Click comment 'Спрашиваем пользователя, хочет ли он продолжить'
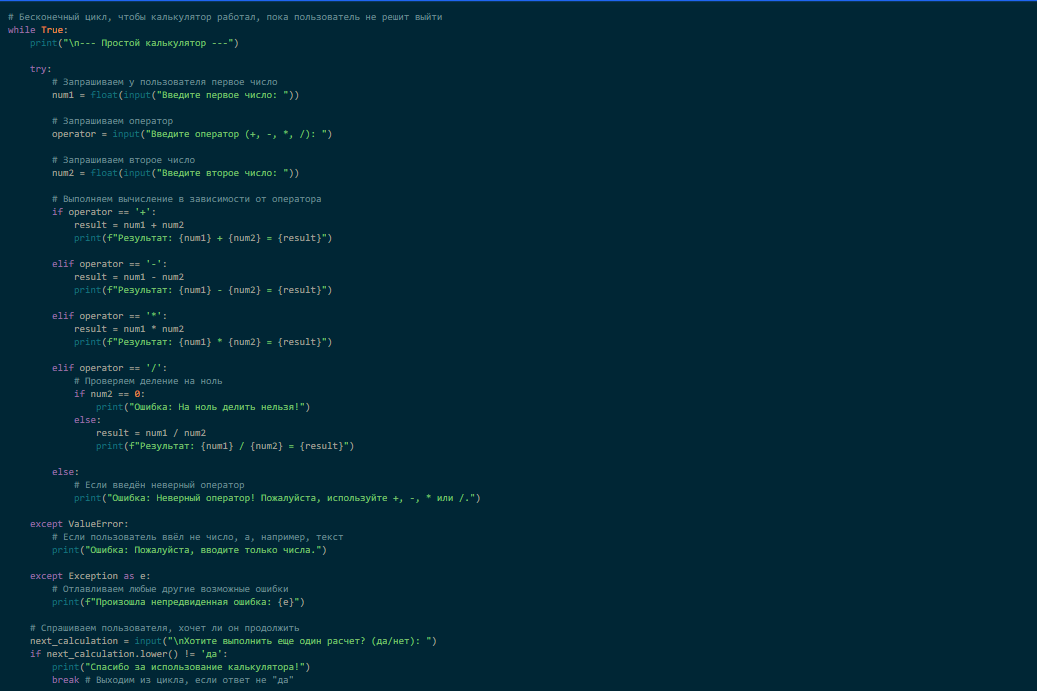The image size is (1037, 691). pyautogui.click(x=165, y=628)
